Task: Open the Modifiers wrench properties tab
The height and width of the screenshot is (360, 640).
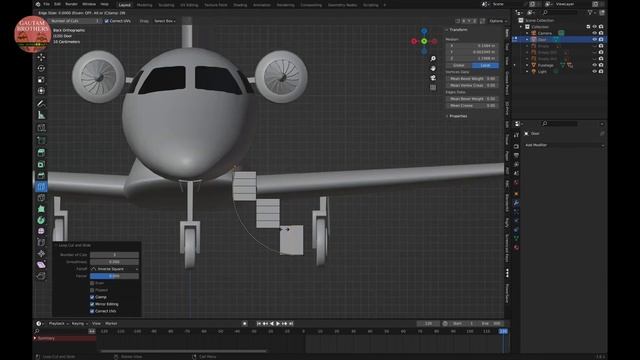Action: (516, 203)
